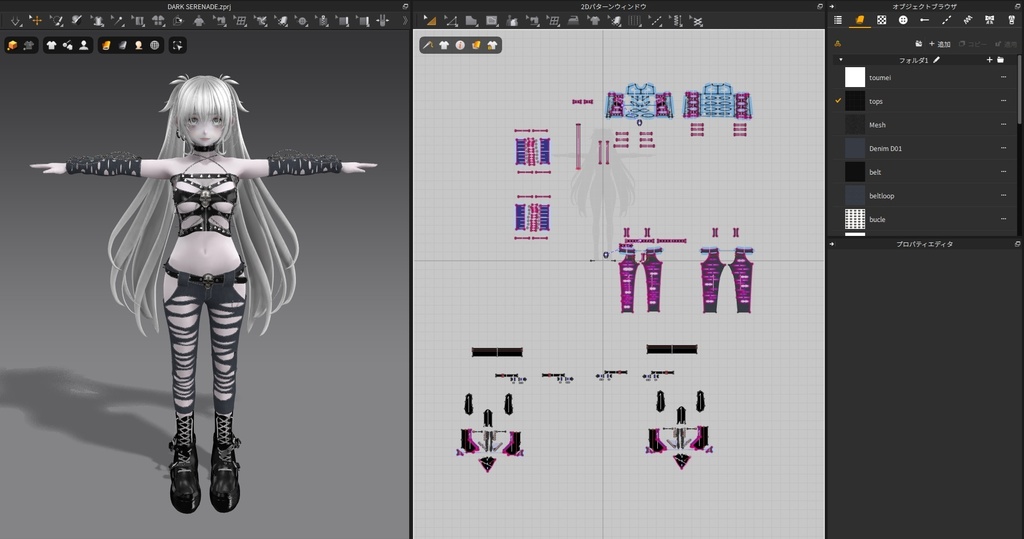Image resolution: width=1024 pixels, height=539 pixels.
Task: Toggle the monochrome surface render style icon
Action: tap(122, 45)
